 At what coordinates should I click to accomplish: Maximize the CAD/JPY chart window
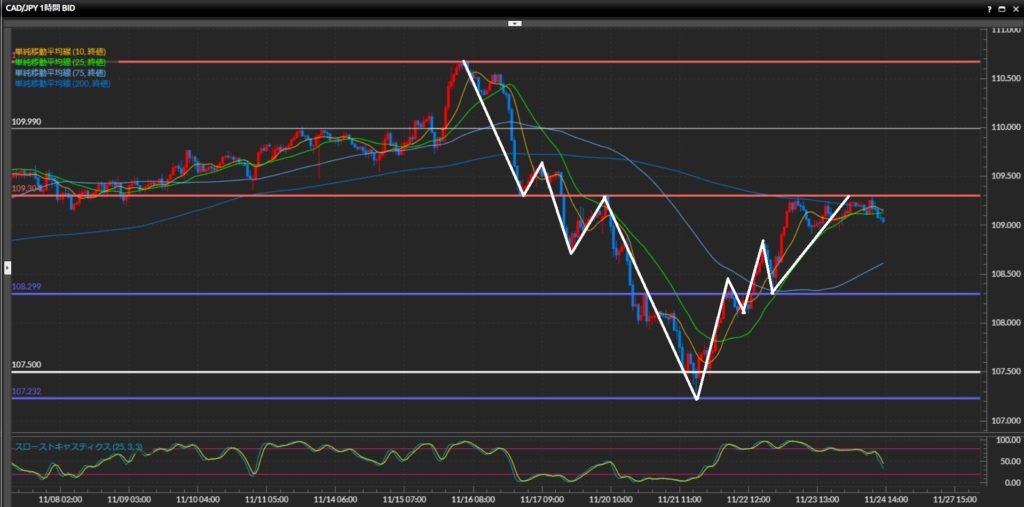point(1001,8)
